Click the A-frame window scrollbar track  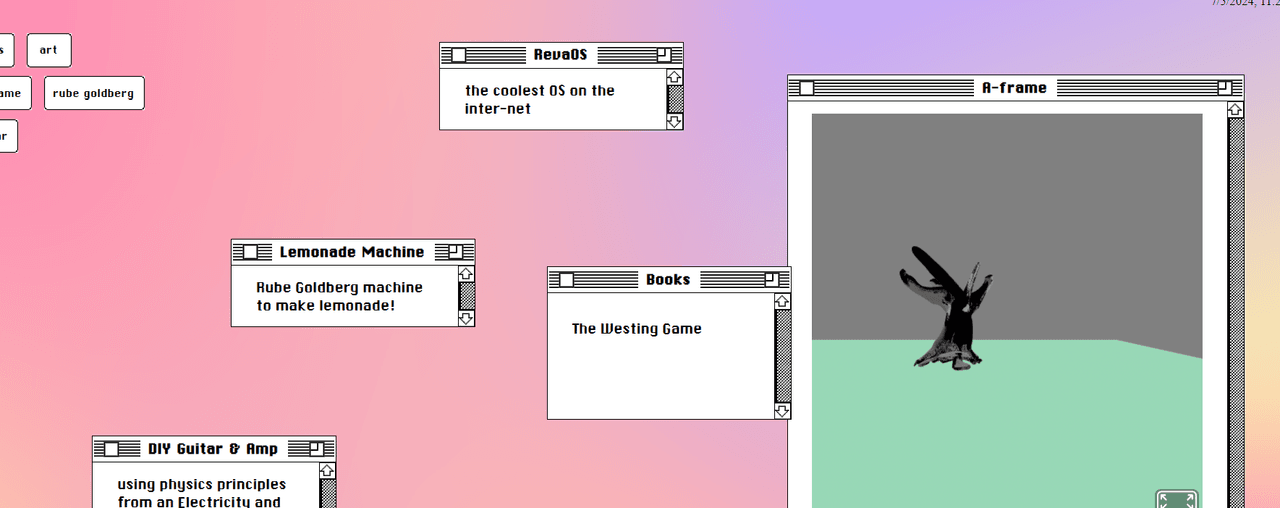click(1235, 312)
